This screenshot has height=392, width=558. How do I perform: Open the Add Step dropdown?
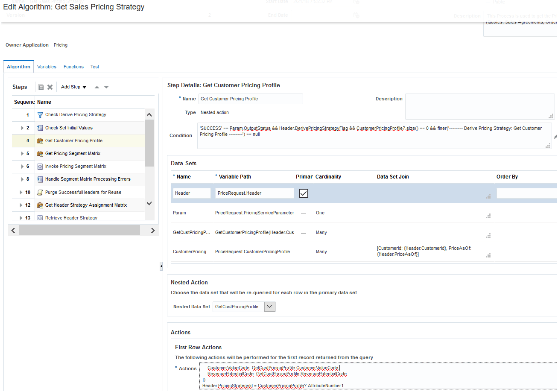pyautogui.click(x=74, y=87)
